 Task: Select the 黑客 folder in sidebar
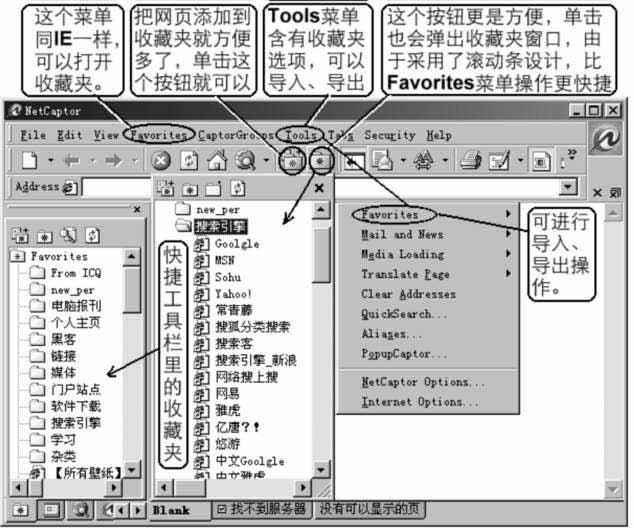tap(63, 339)
